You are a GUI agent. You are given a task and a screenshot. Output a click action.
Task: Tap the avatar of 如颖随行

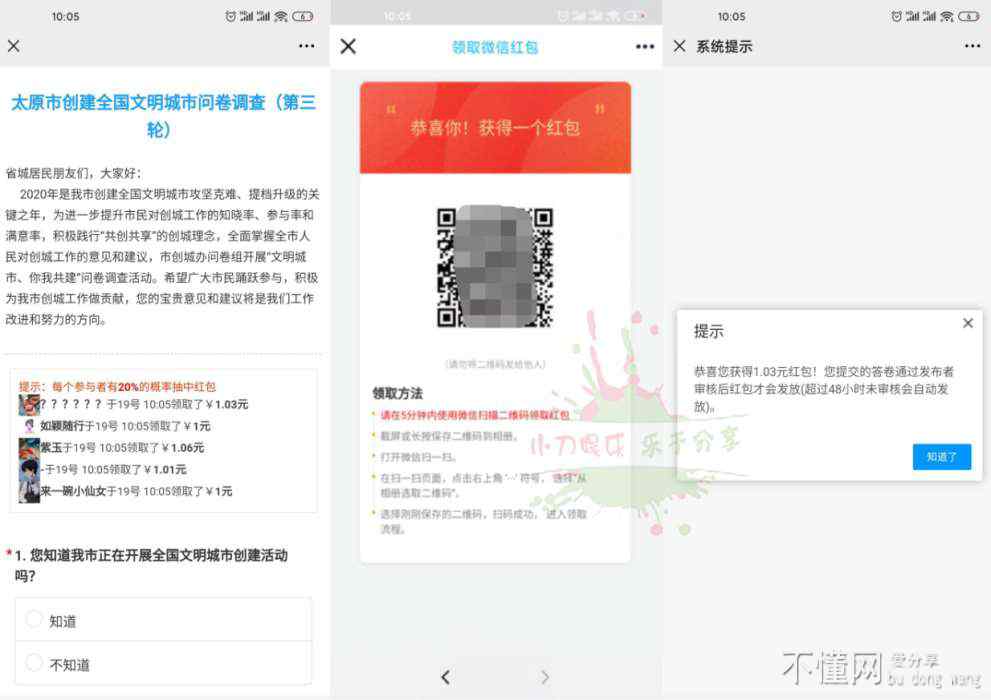(29, 426)
